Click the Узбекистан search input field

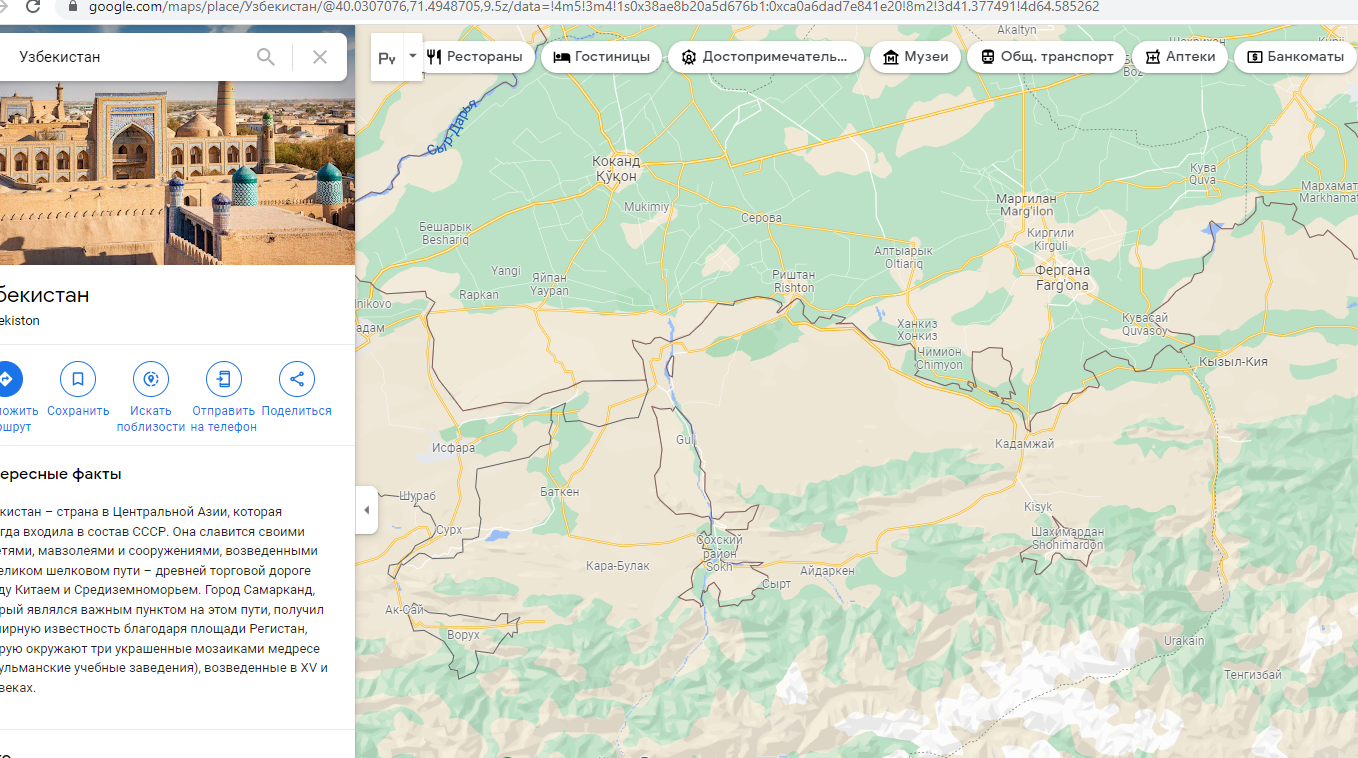tap(130, 57)
